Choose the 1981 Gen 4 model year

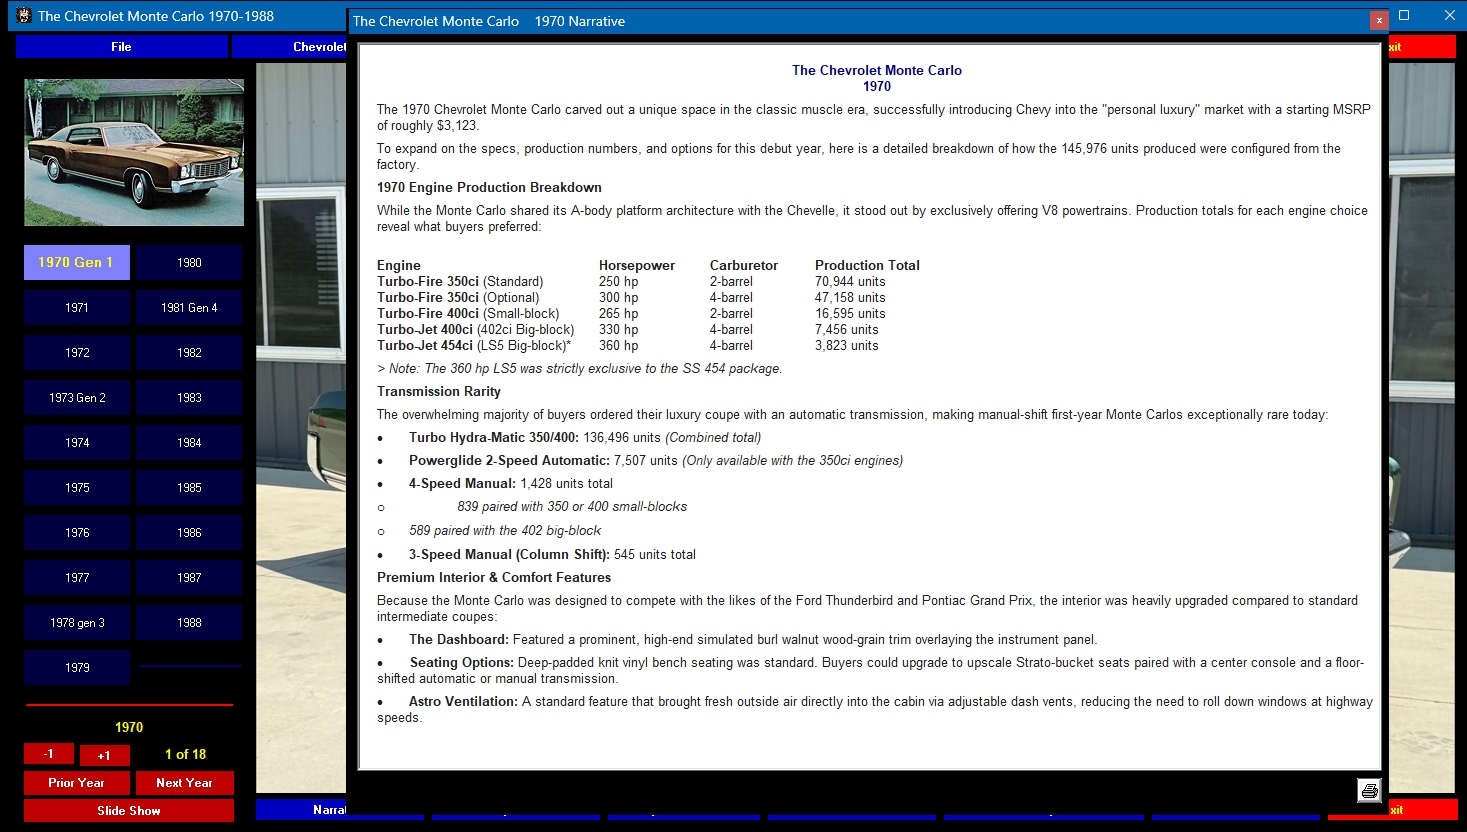(x=189, y=307)
